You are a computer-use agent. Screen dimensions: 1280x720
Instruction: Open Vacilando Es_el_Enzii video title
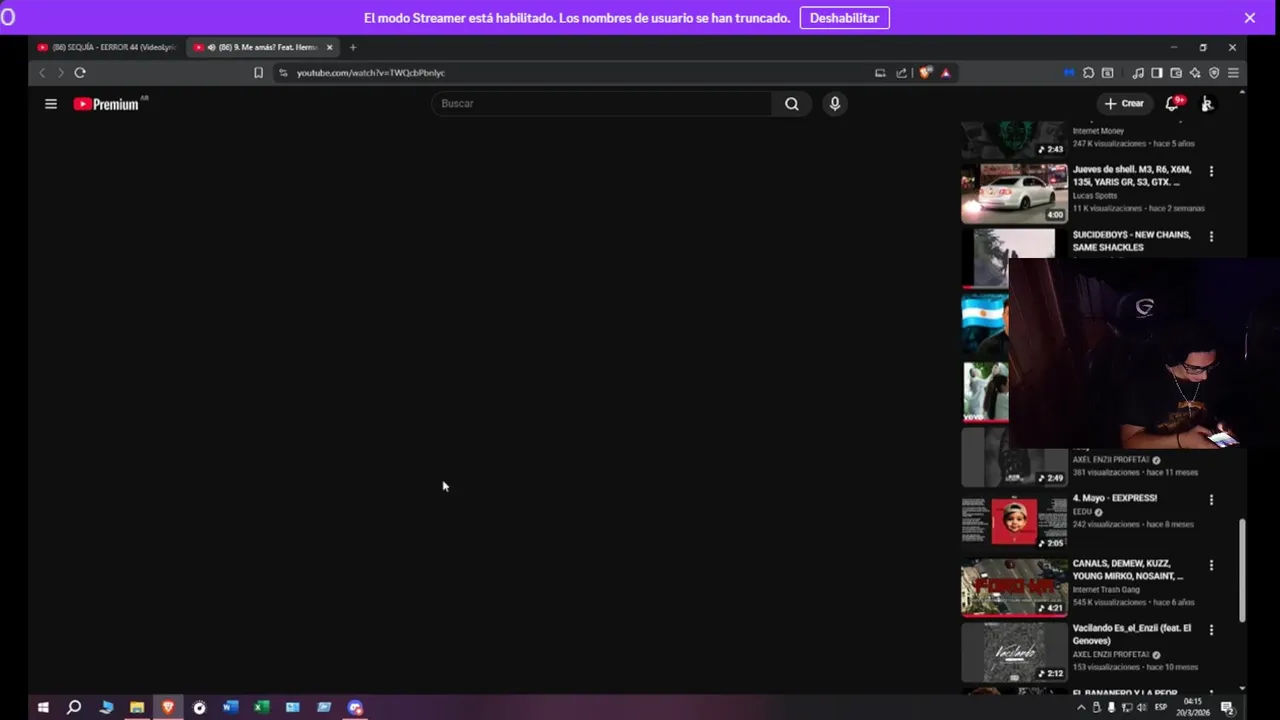click(1132, 634)
